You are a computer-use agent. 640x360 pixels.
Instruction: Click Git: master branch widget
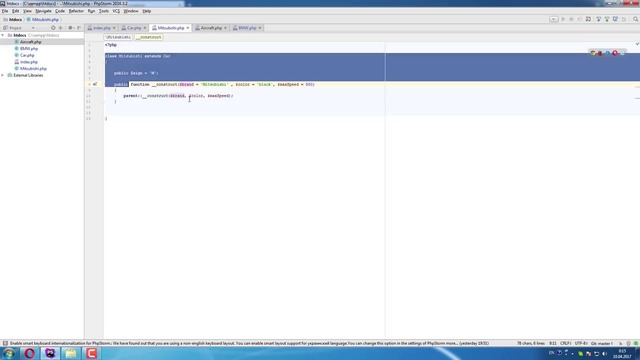(x=602, y=343)
